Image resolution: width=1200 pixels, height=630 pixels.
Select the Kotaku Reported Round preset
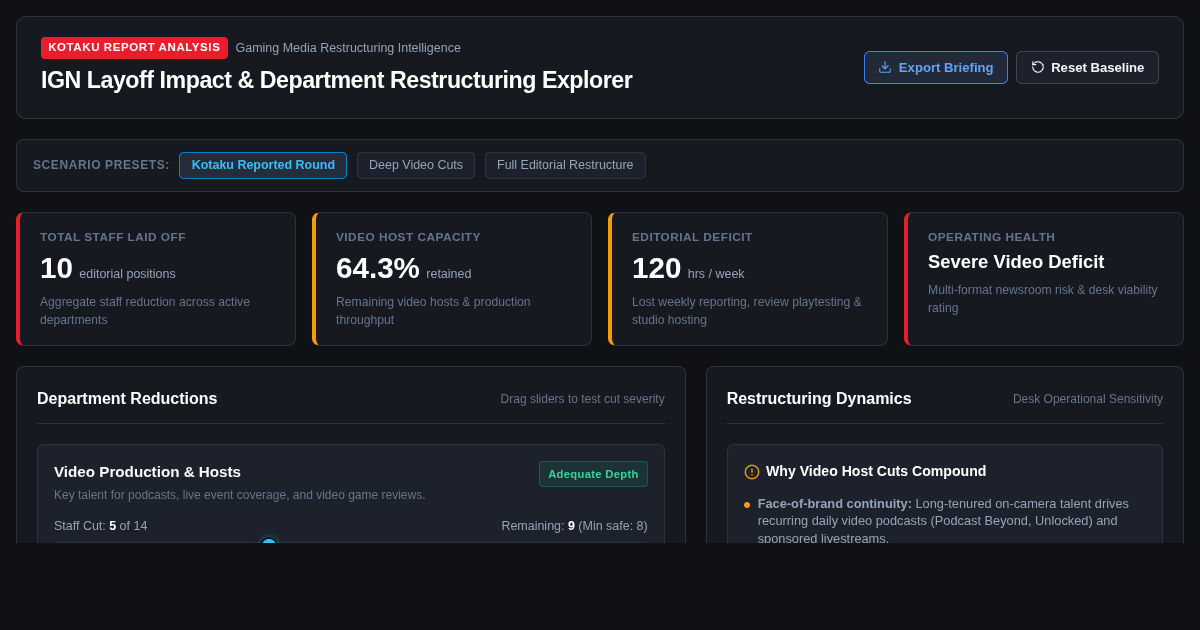[x=263, y=165]
